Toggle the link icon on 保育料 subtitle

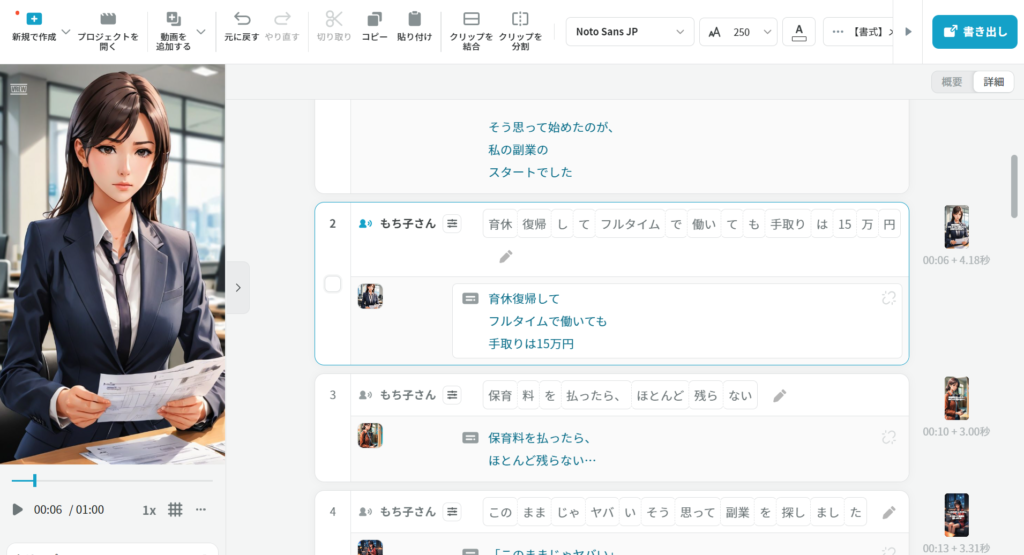tap(887, 437)
